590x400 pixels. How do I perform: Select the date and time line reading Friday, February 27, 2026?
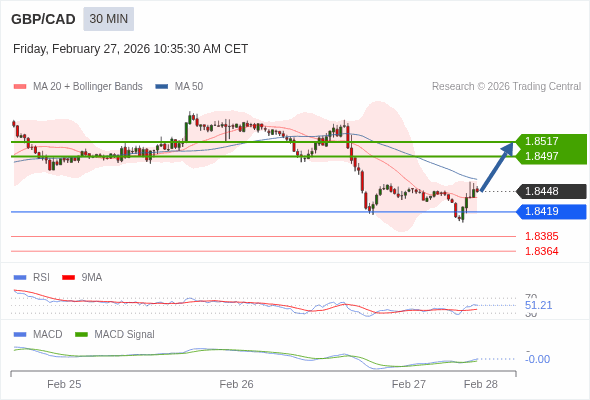coord(130,49)
